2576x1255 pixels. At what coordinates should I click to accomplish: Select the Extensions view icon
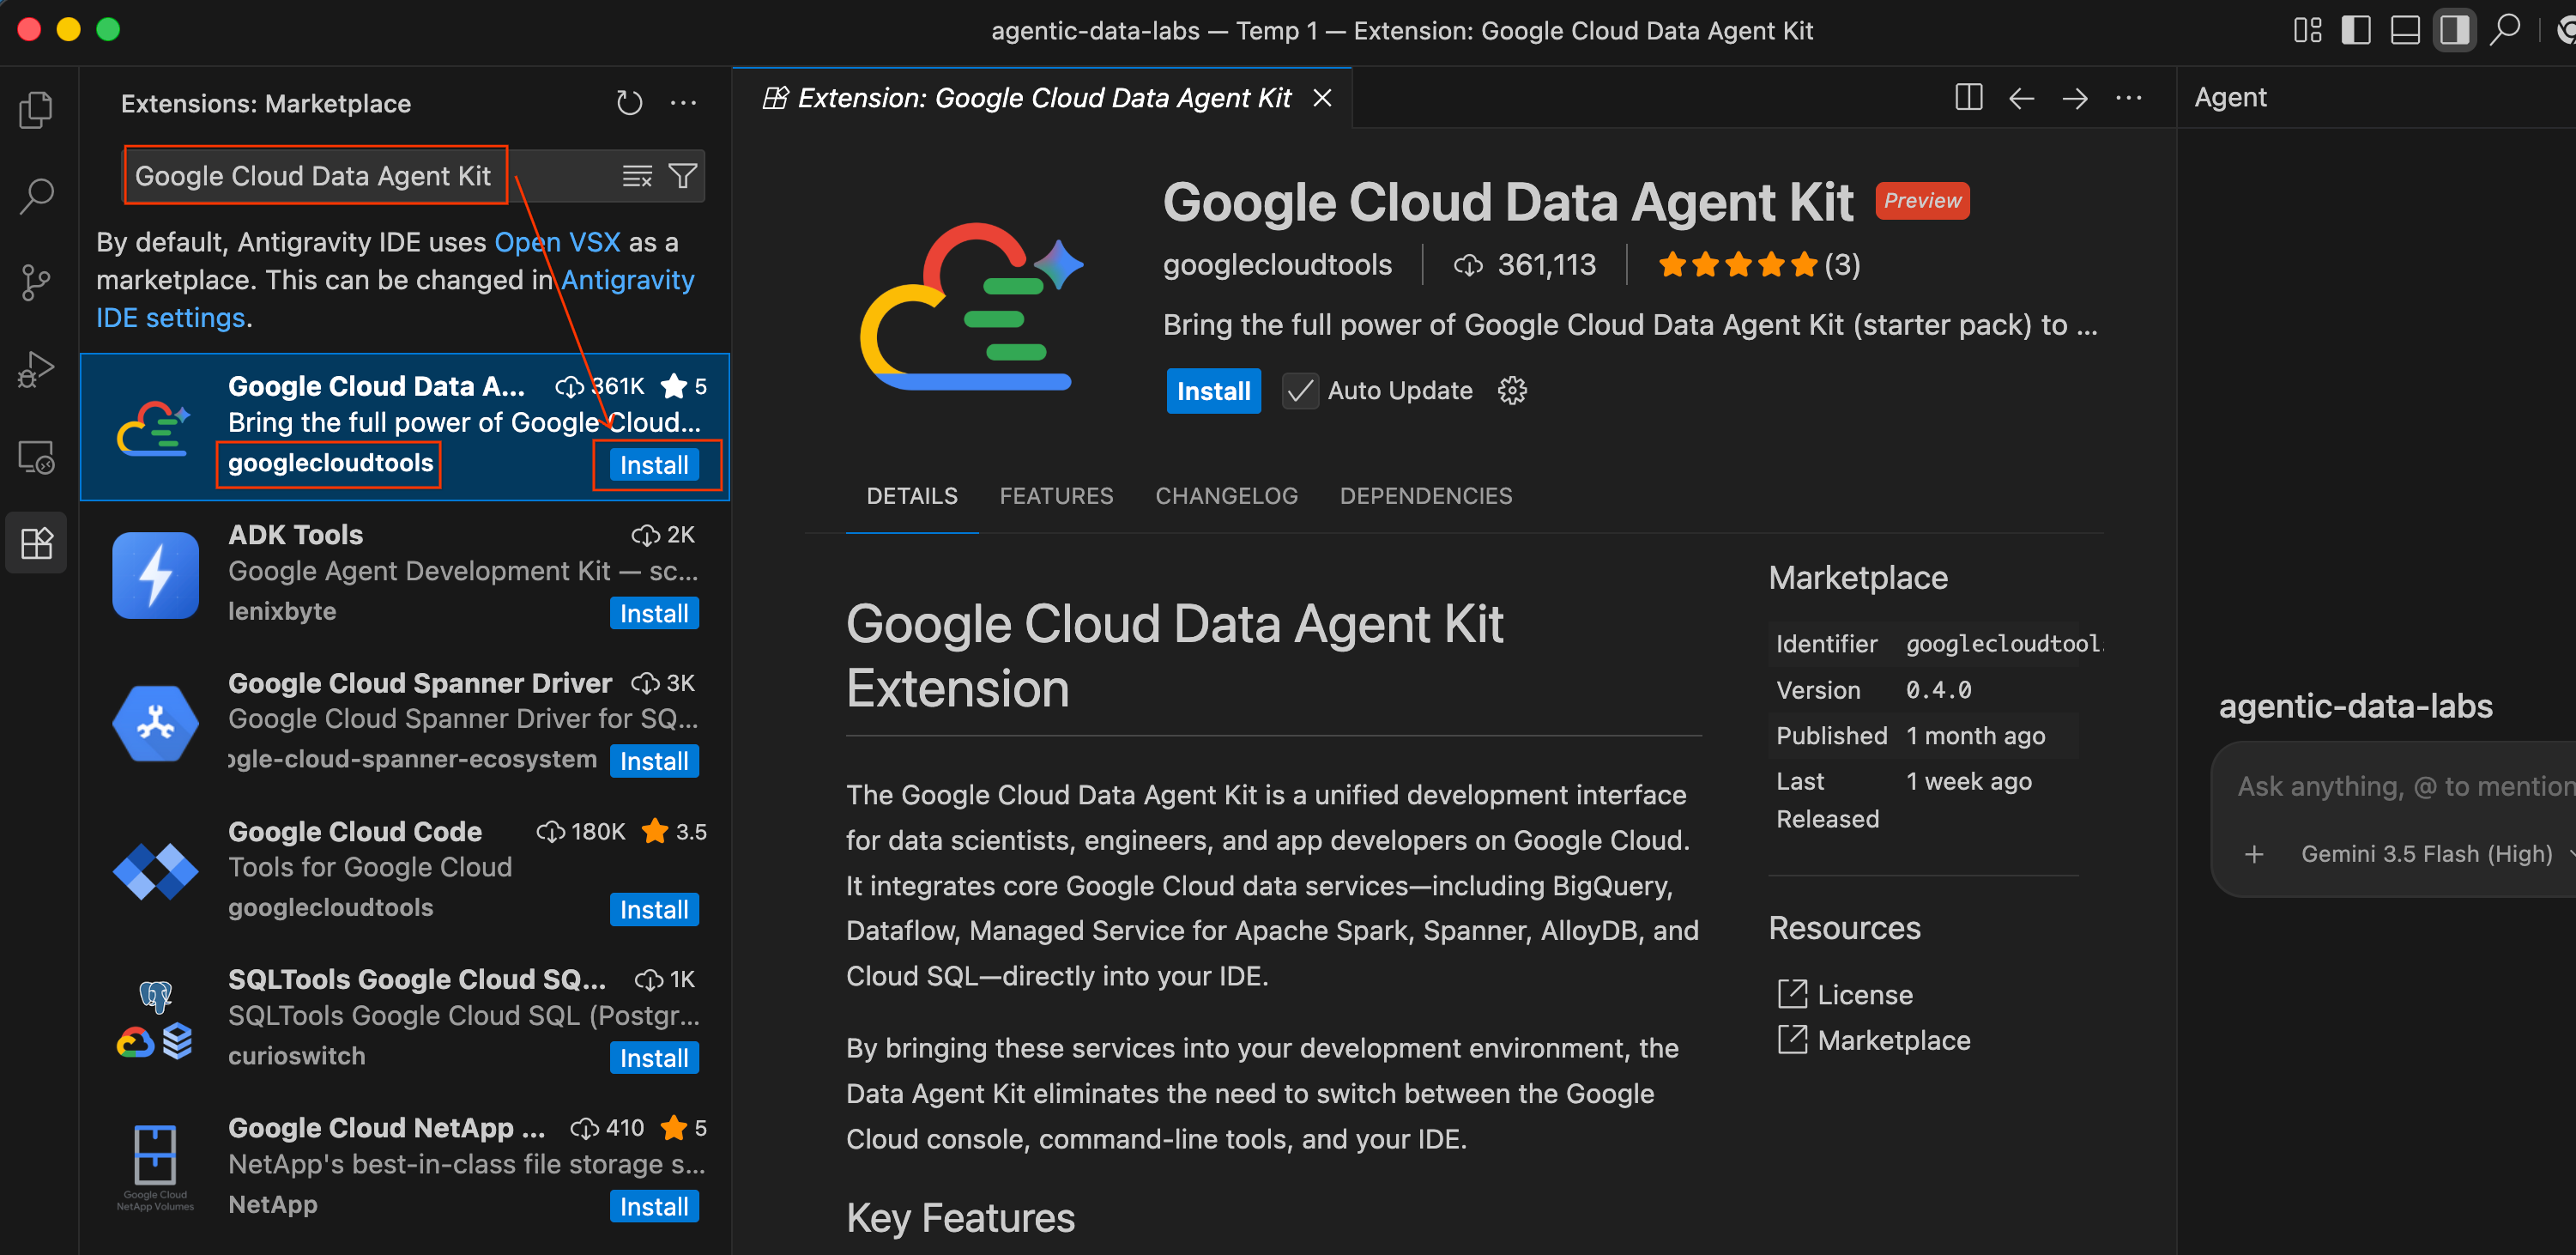37,543
